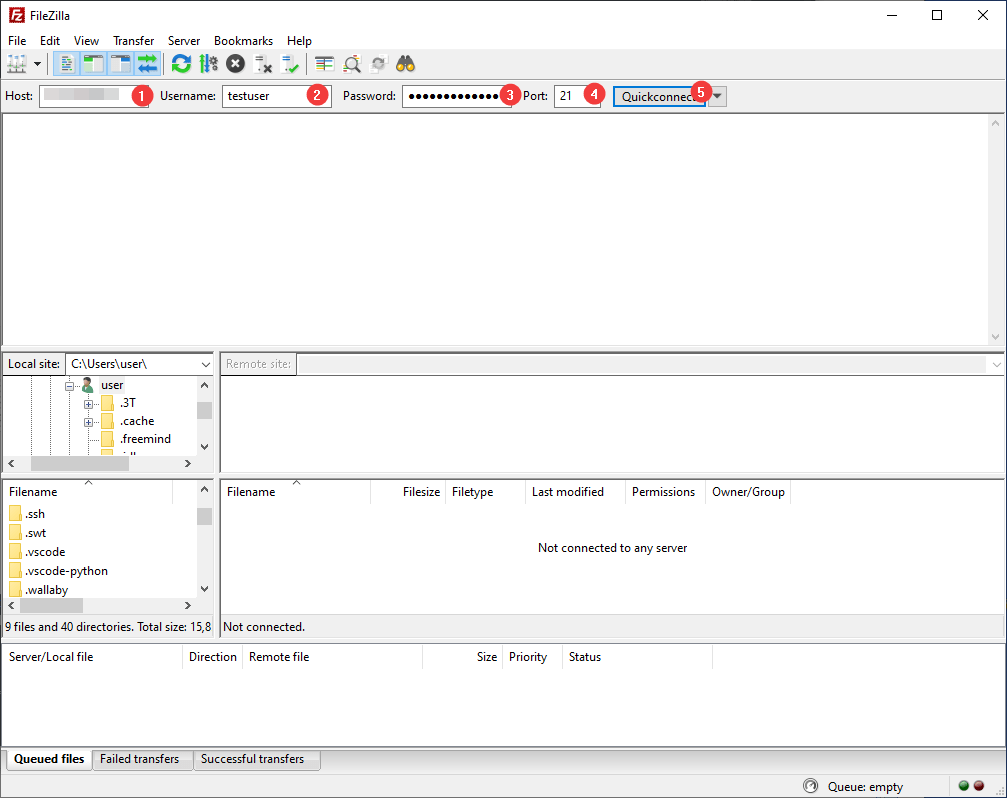Screen dimensions: 1007x798
Task: Click the speed limits indicator icon
Action: [x=810, y=786]
